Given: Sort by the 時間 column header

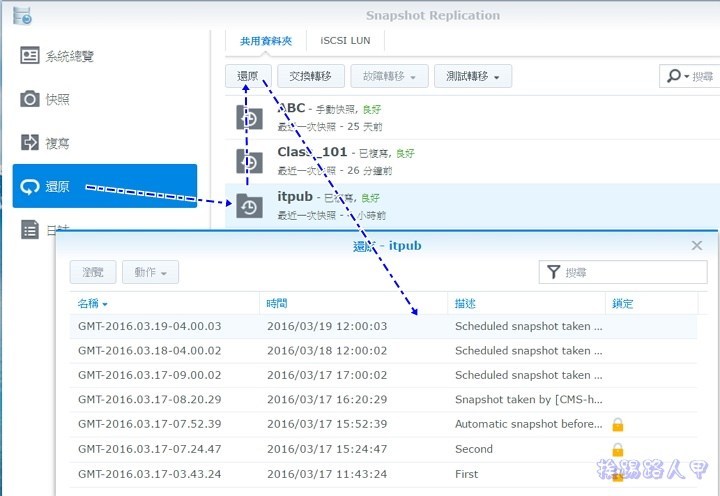Looking at the screenshot, I should [354, 304].
